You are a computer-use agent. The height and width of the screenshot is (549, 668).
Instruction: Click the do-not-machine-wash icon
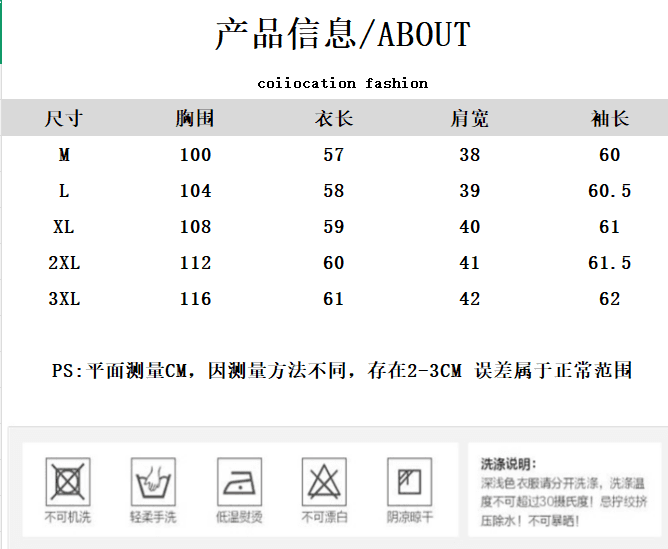68,482
